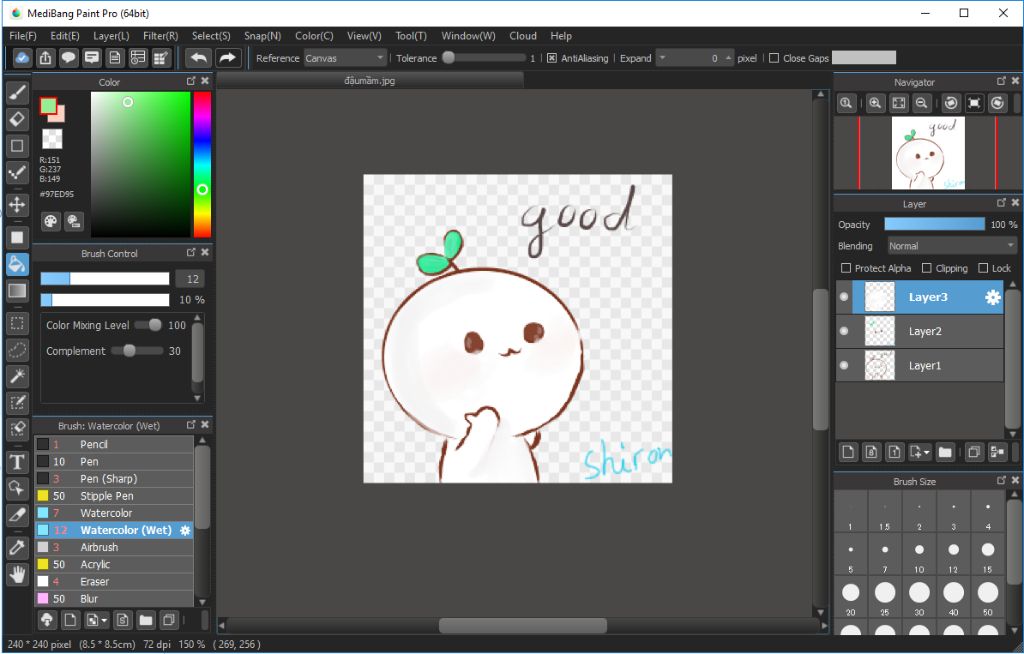Click the rainbow hue bar
The image size is (1024, 654).
202,164
